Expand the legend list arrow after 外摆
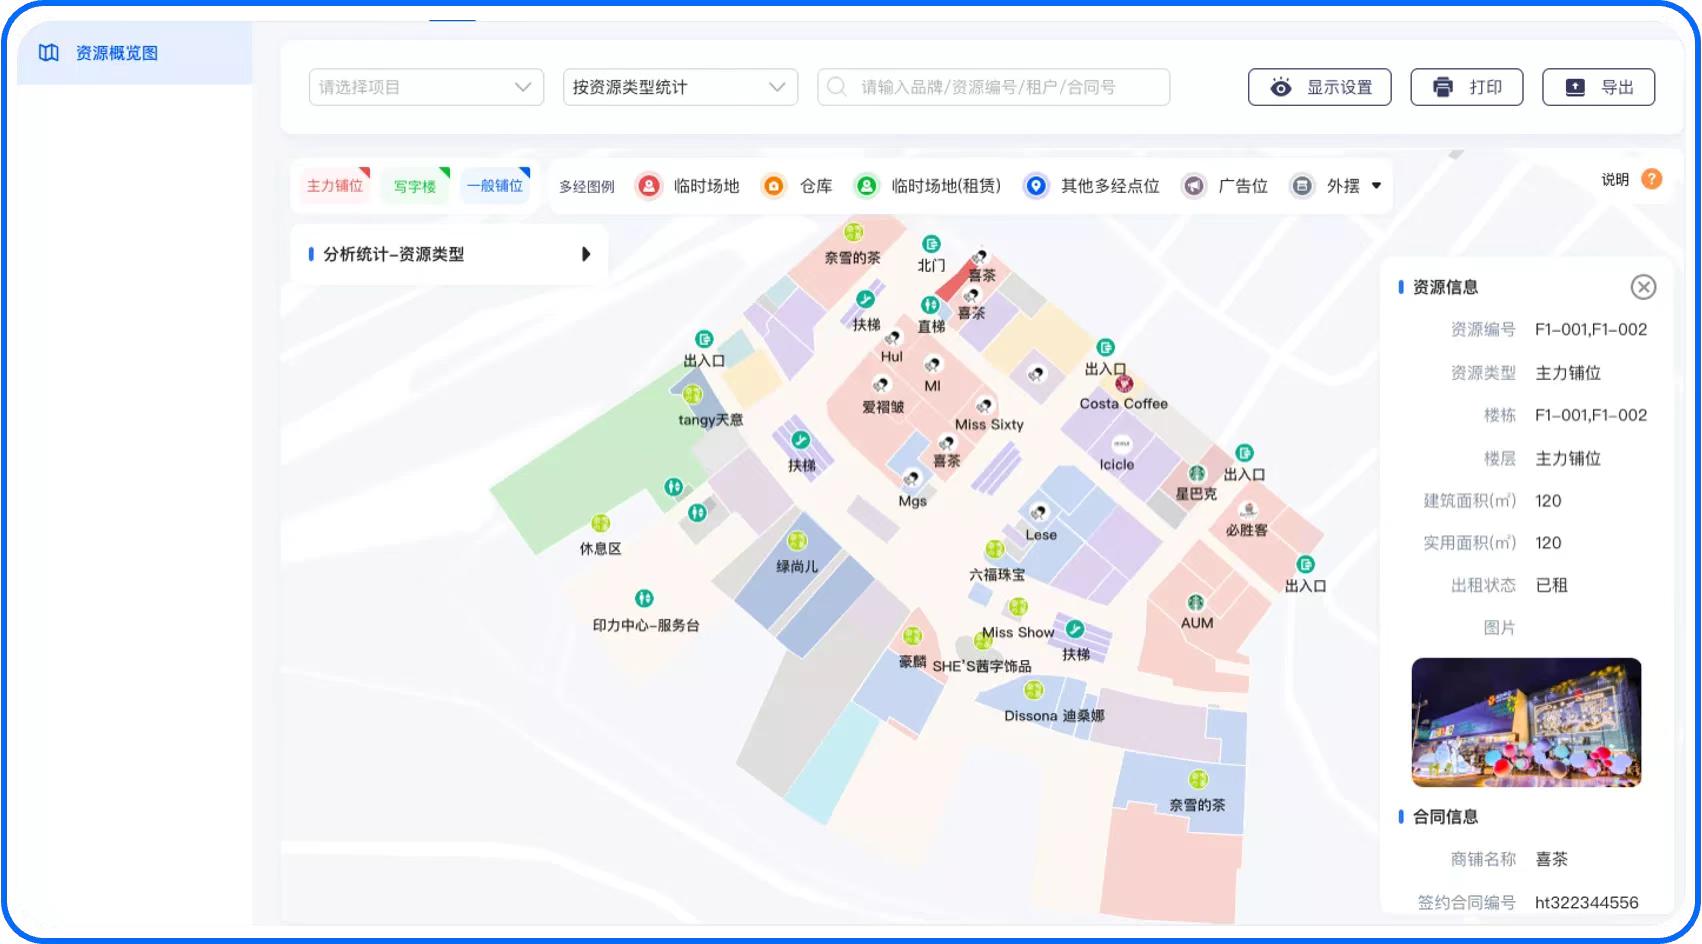The width and height of the screenshot is (1702, 944). point(1377,186)
